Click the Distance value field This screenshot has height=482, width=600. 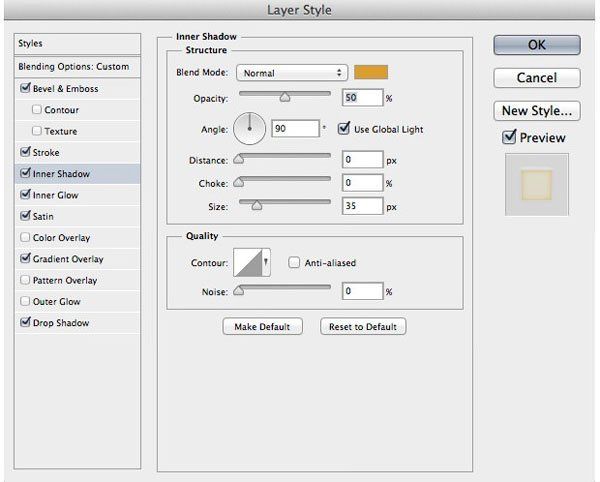point(362,159)
